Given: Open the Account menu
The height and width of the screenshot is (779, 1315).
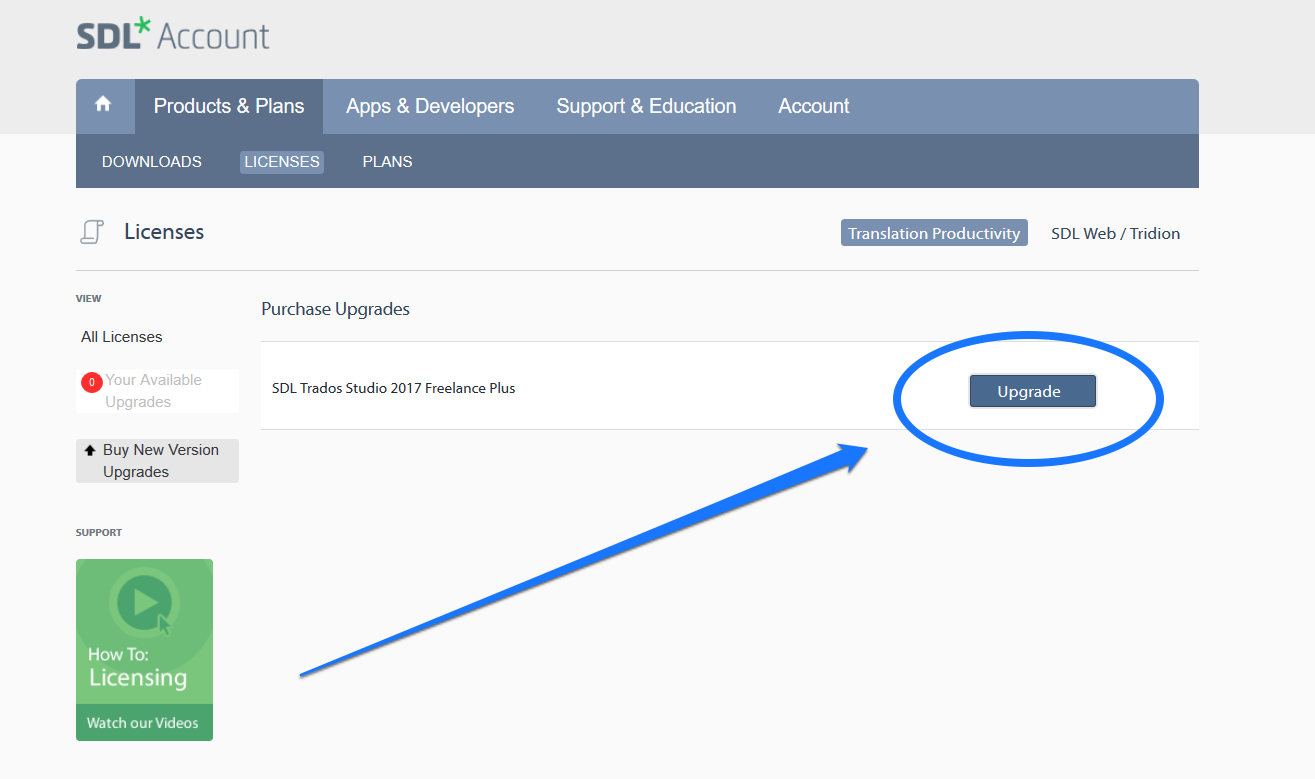Looking at the screenshot, I should coord(814,106).
